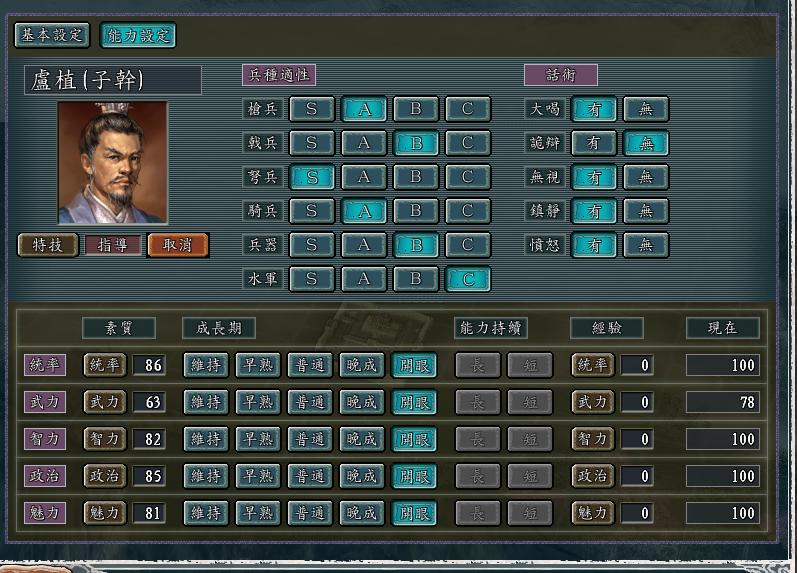Set 武力 growth to 普通
797x573 pixels.
tap(310, 402)
